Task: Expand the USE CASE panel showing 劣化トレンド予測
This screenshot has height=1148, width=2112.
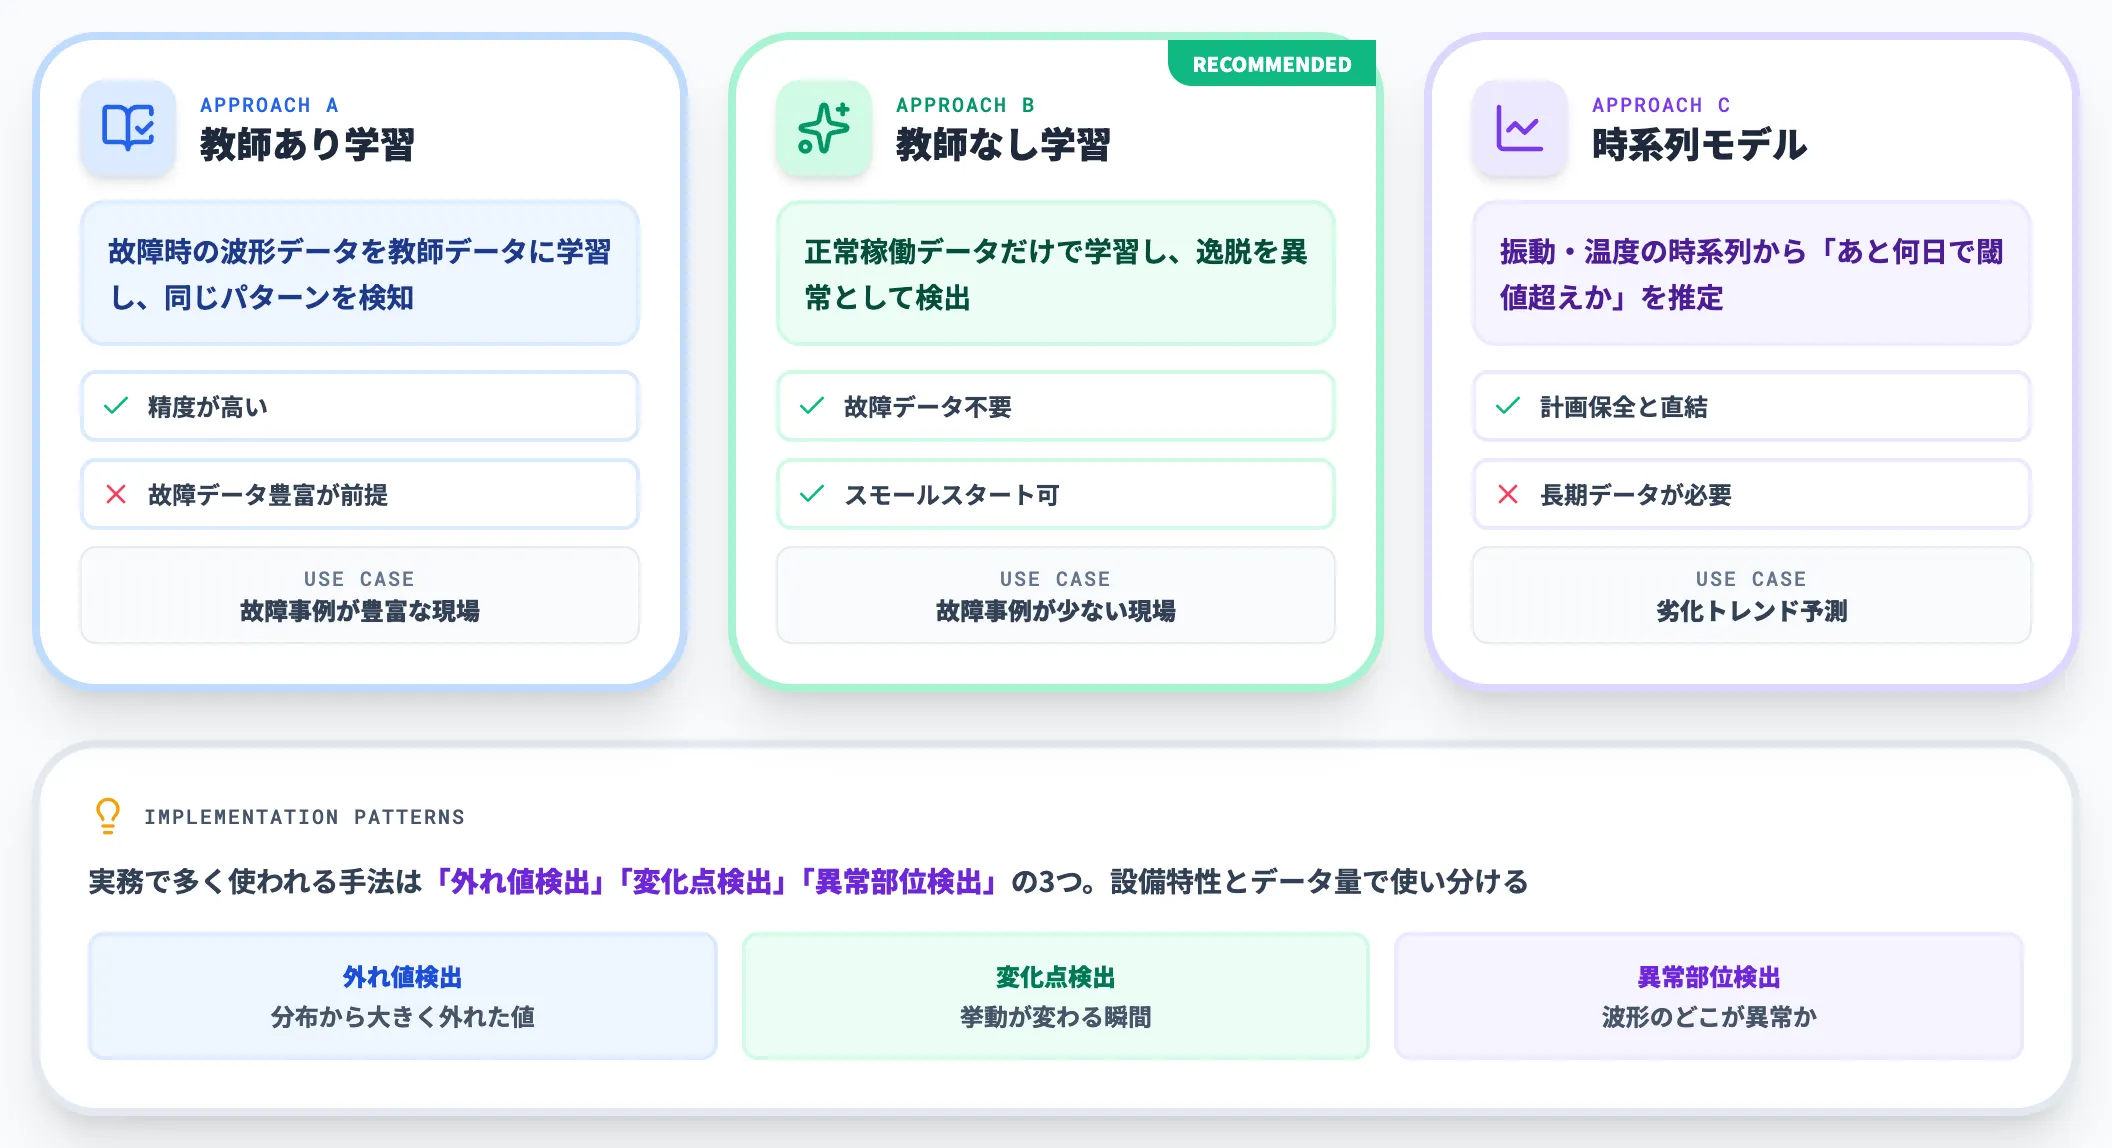Action: click(x=1749, y=596)
